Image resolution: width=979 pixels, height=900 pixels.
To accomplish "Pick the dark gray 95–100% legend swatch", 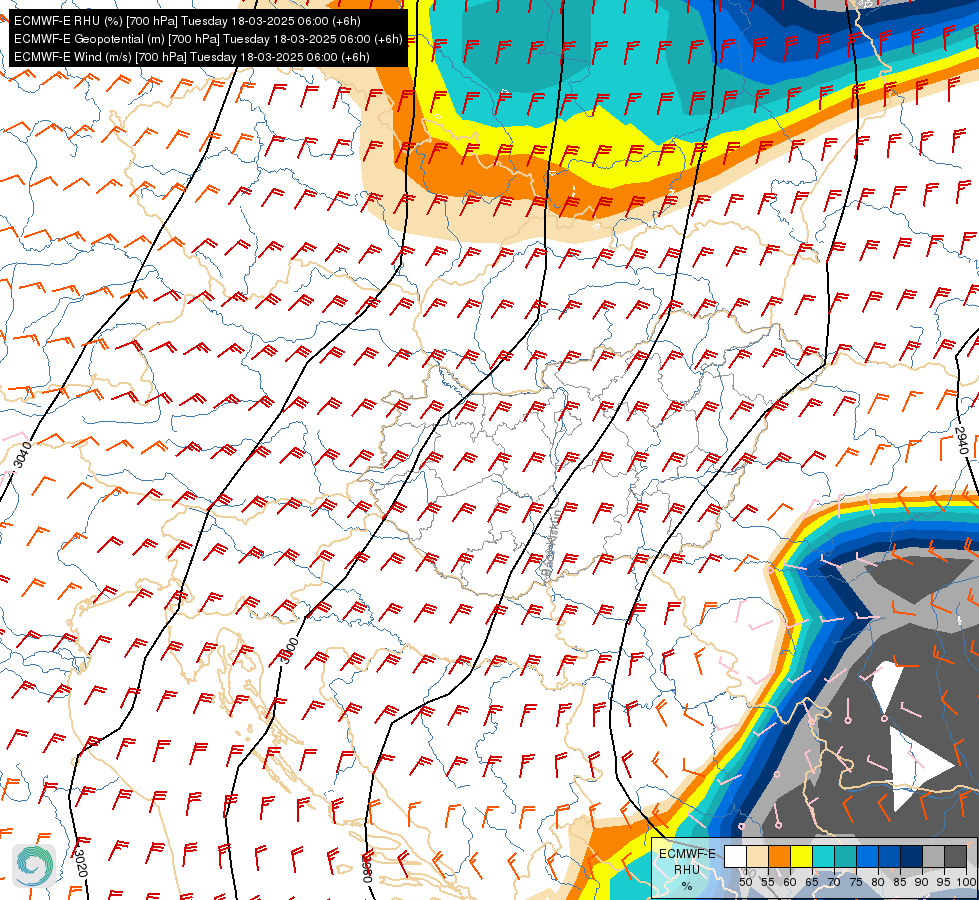I will (955, 856).
